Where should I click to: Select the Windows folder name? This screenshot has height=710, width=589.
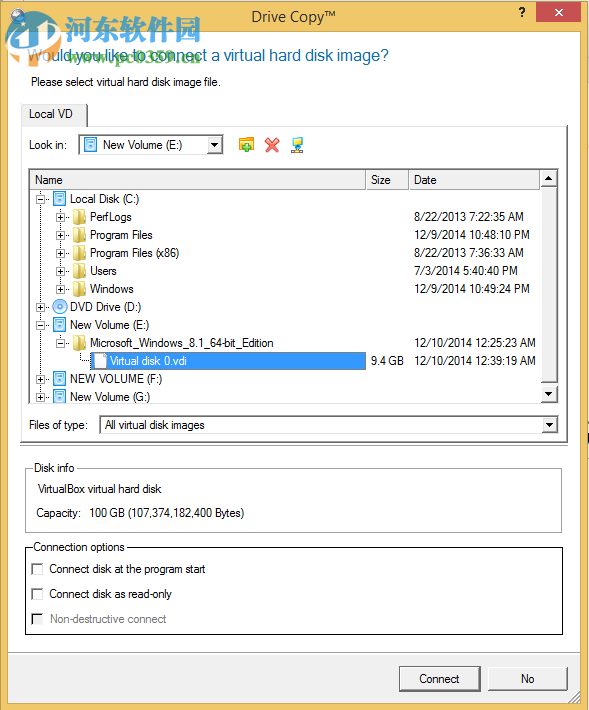(x=111, y=289)
